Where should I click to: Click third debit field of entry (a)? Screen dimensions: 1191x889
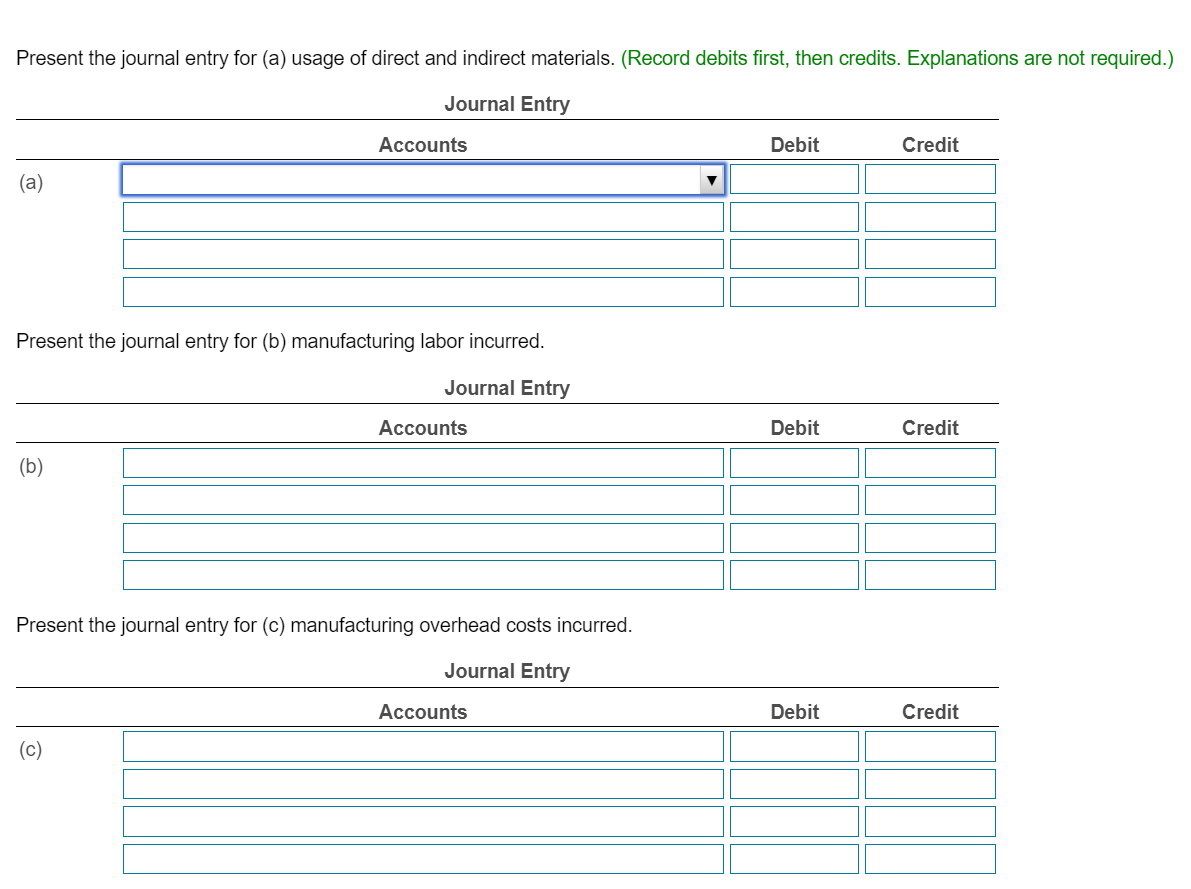(795, 254)
